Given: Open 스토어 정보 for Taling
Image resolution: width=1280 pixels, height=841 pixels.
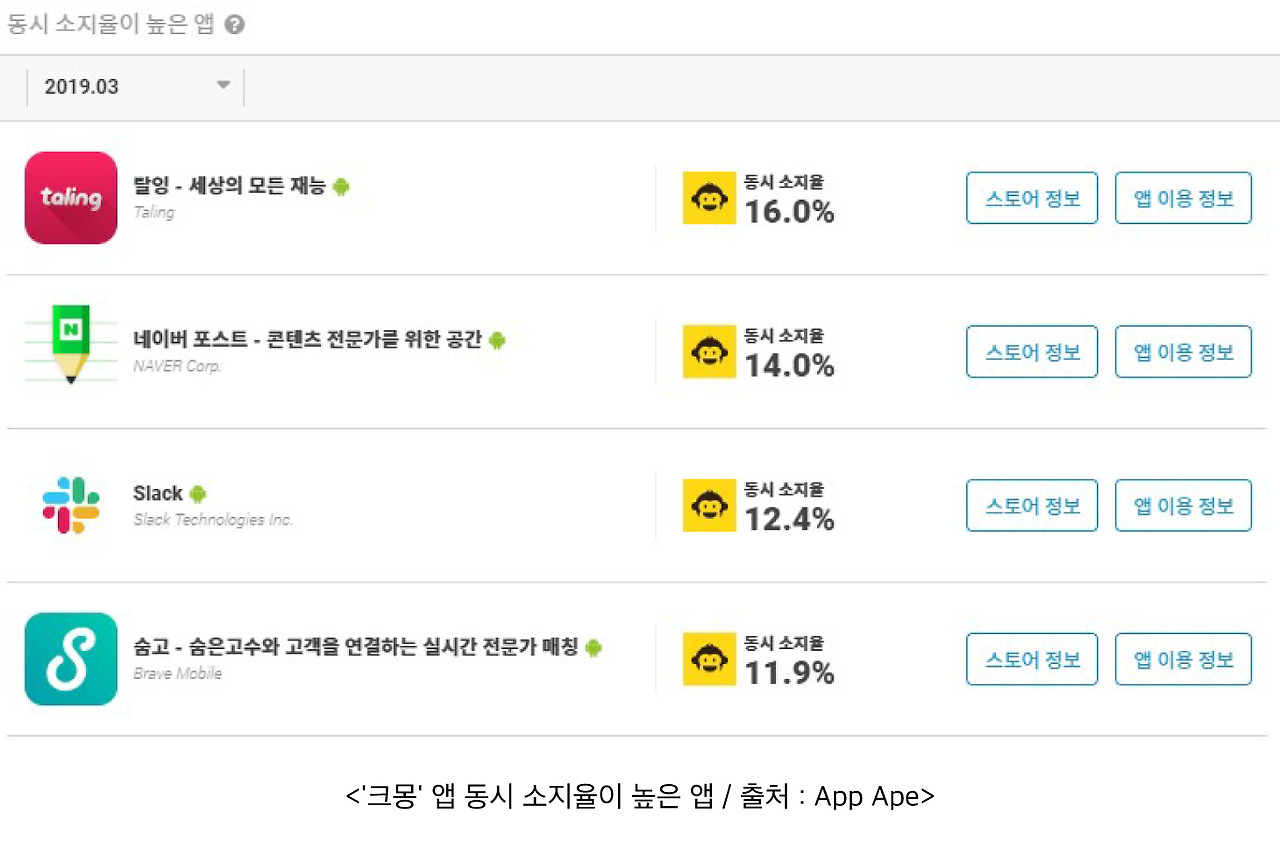Looking at the screenshot, I should [x=1032, y=198].
